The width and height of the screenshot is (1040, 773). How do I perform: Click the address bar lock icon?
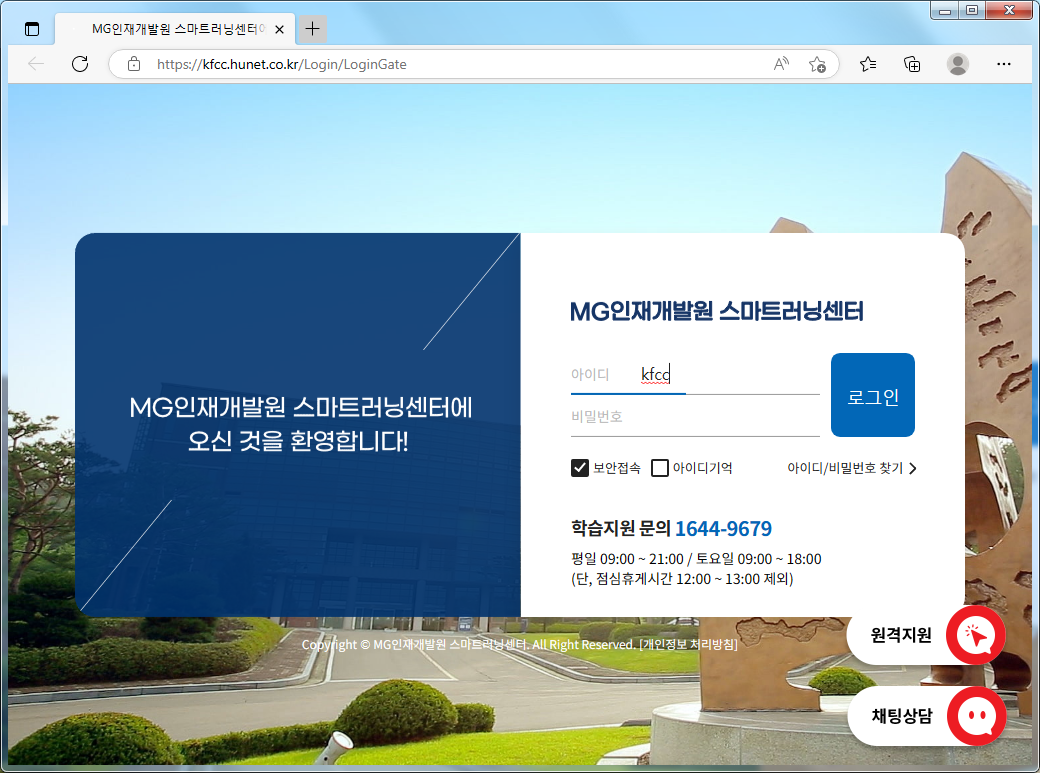pos(135,63)
